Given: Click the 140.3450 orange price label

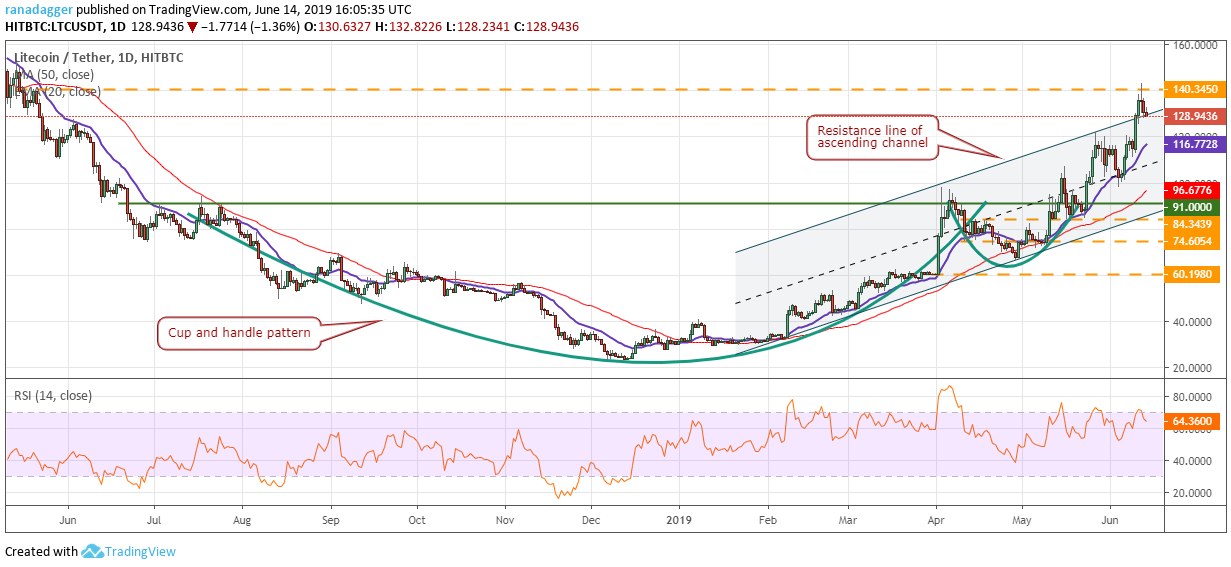Looking at the screenshot, I should pyautogui.click(x=1195, y=89).
